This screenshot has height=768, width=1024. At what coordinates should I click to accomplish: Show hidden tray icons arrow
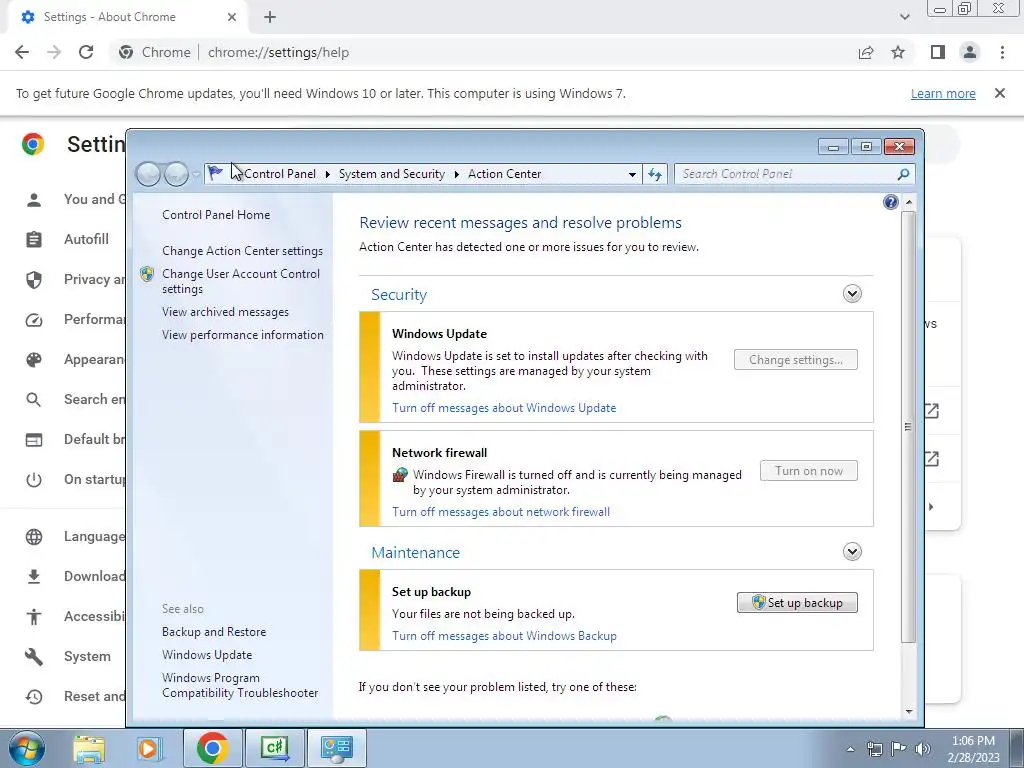pyautogui.click(x=850, y=749)
